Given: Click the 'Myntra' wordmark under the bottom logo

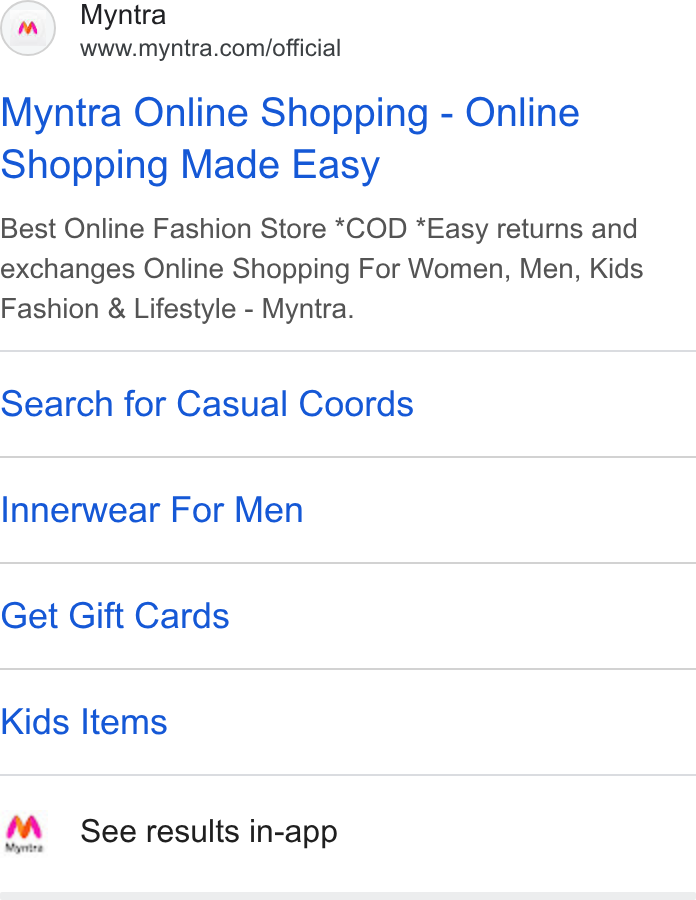Looking at the screenshot, I should (24, 847).
